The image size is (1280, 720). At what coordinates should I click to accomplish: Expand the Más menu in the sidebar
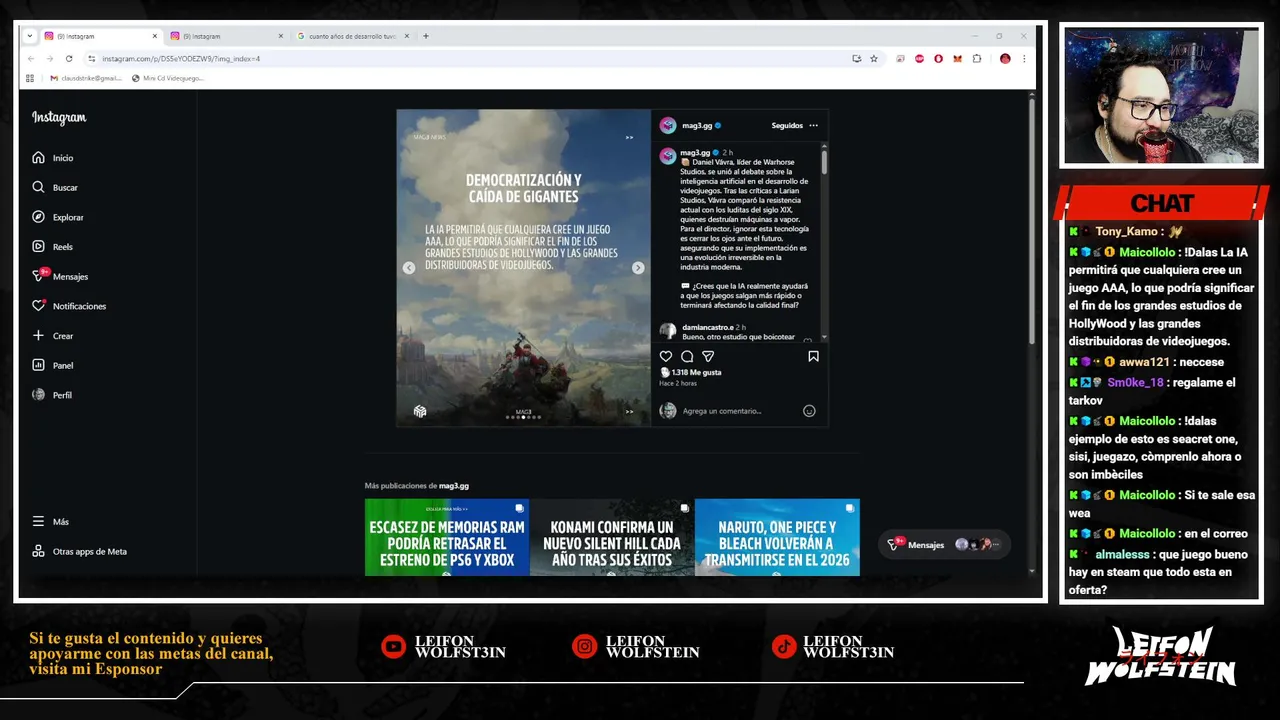51,522
